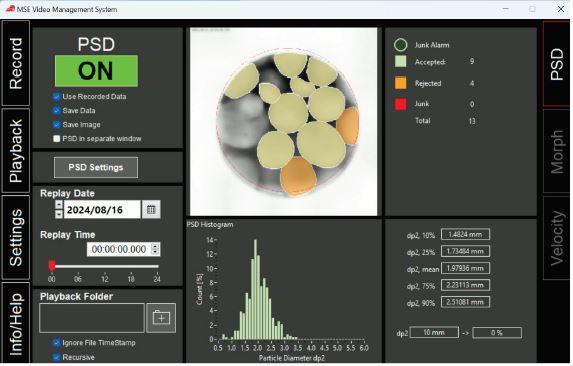Click the Particle Diameter dp2 axis label
Screen dimensions: 573x366
[x=292, y=358]
